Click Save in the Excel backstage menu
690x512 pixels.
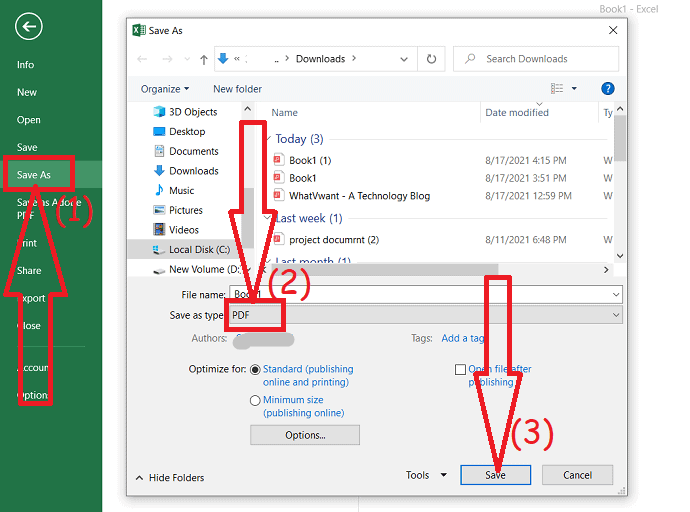(x=27, y=147)
